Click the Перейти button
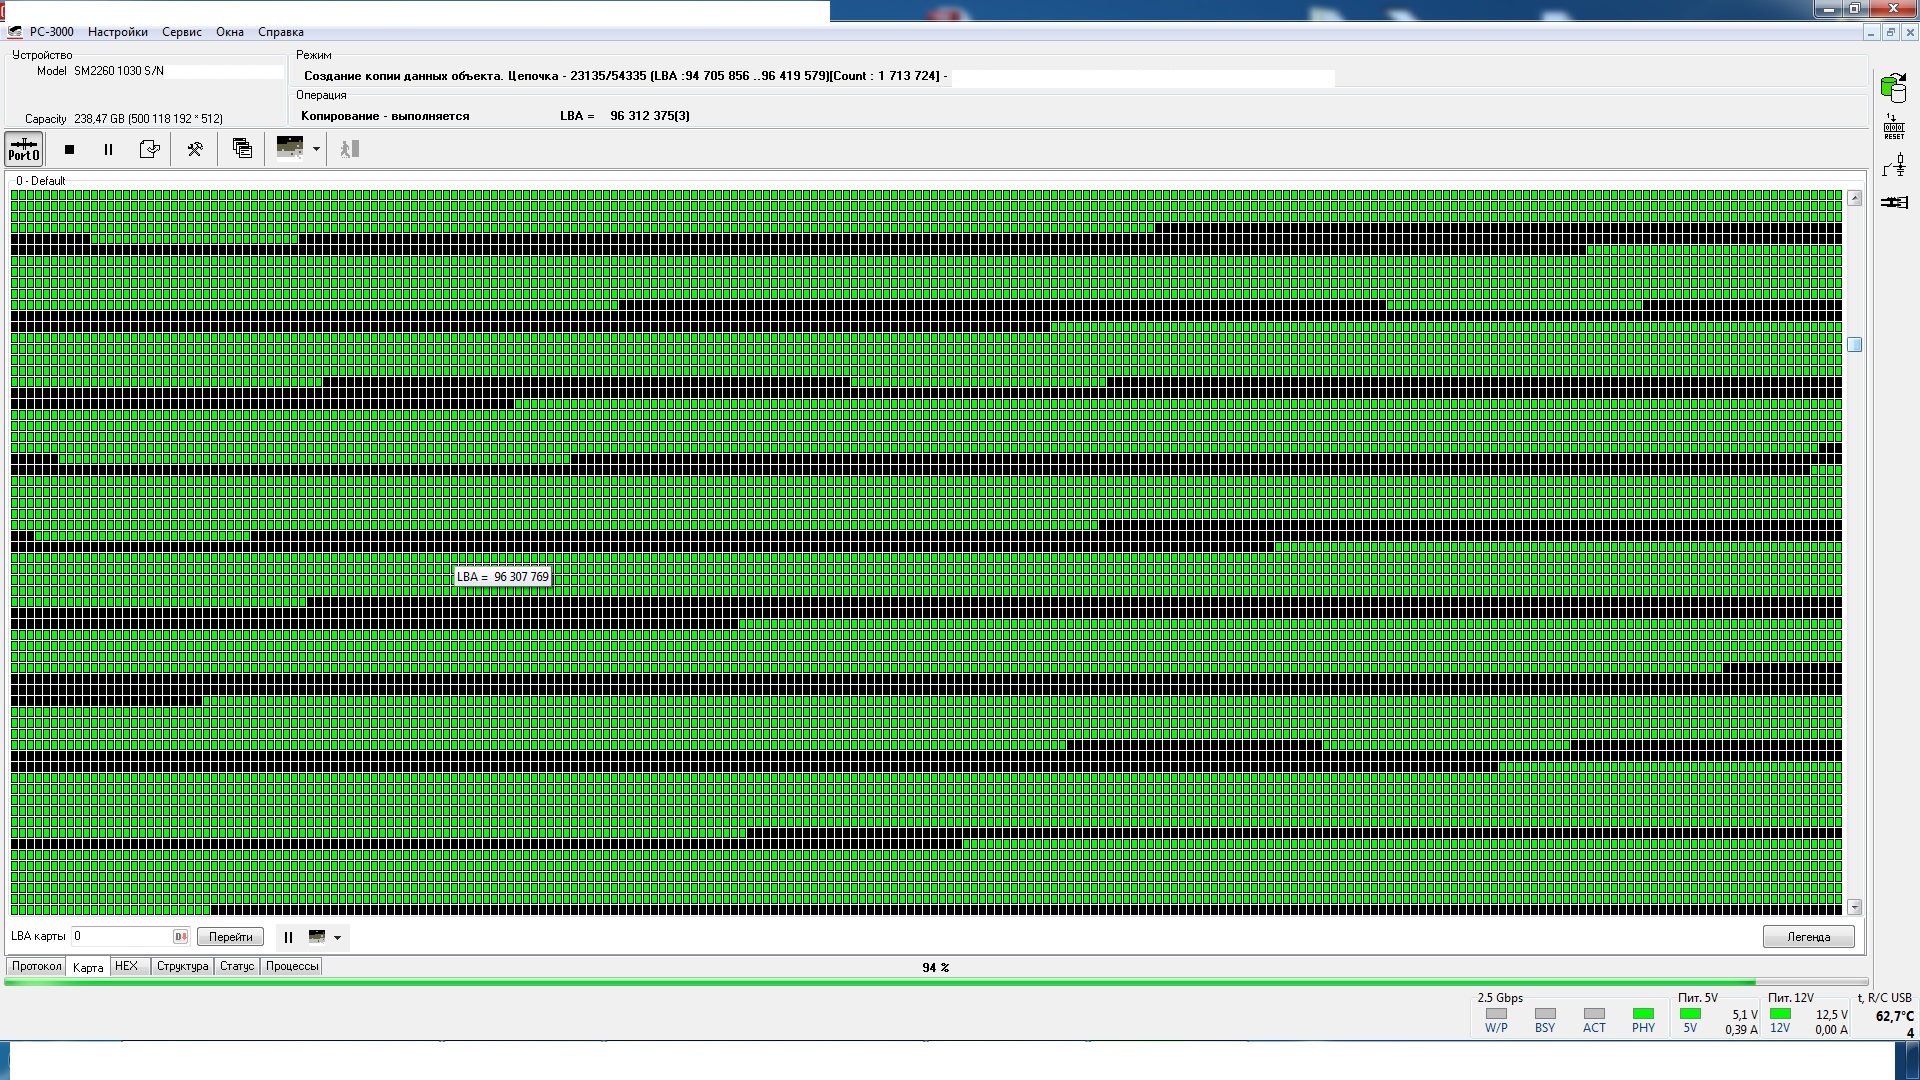1920x1080 pixels. [231, 937]
